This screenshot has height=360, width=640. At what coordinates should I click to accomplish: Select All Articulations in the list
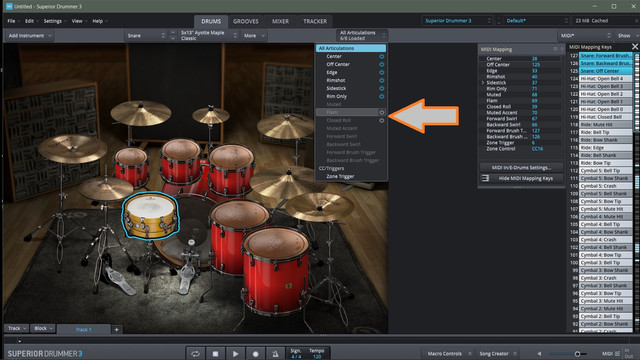point(351,48)
